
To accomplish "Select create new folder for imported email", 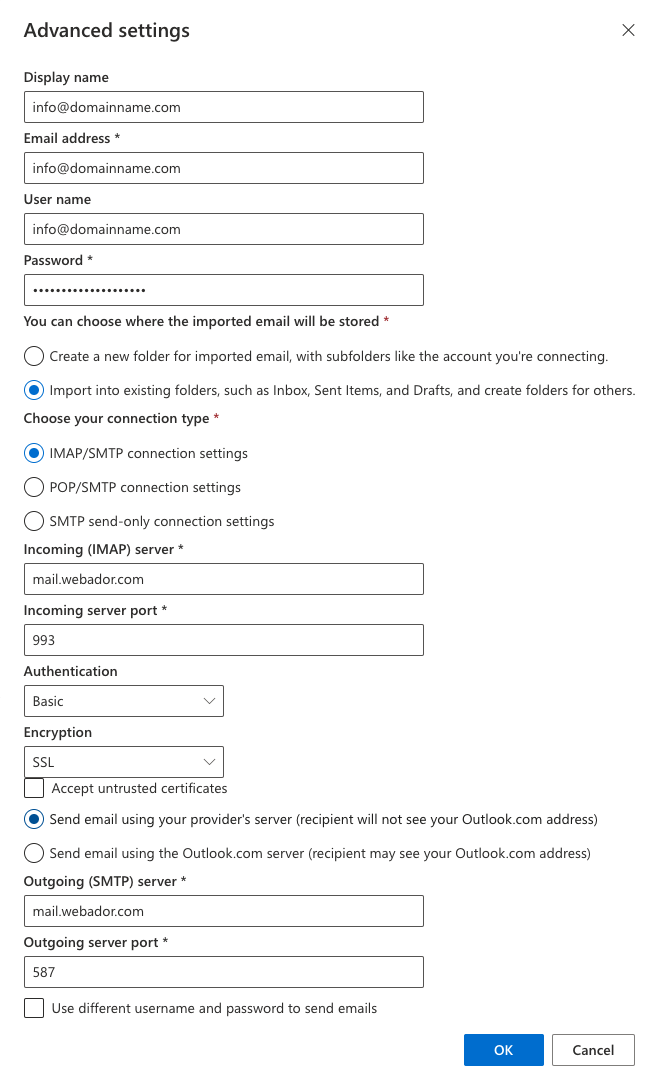I will [x=34, y=356].
